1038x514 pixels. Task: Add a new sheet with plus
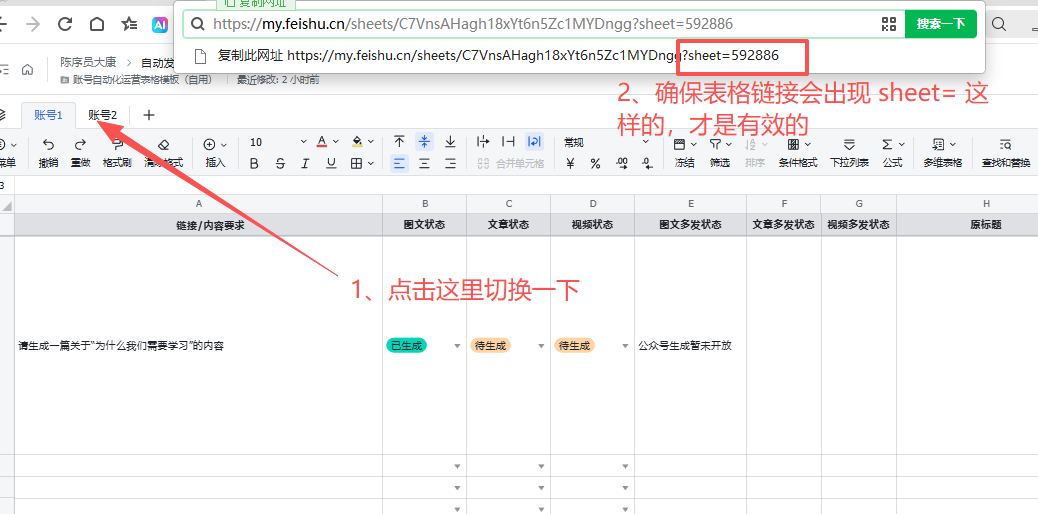tap(149, 115)
